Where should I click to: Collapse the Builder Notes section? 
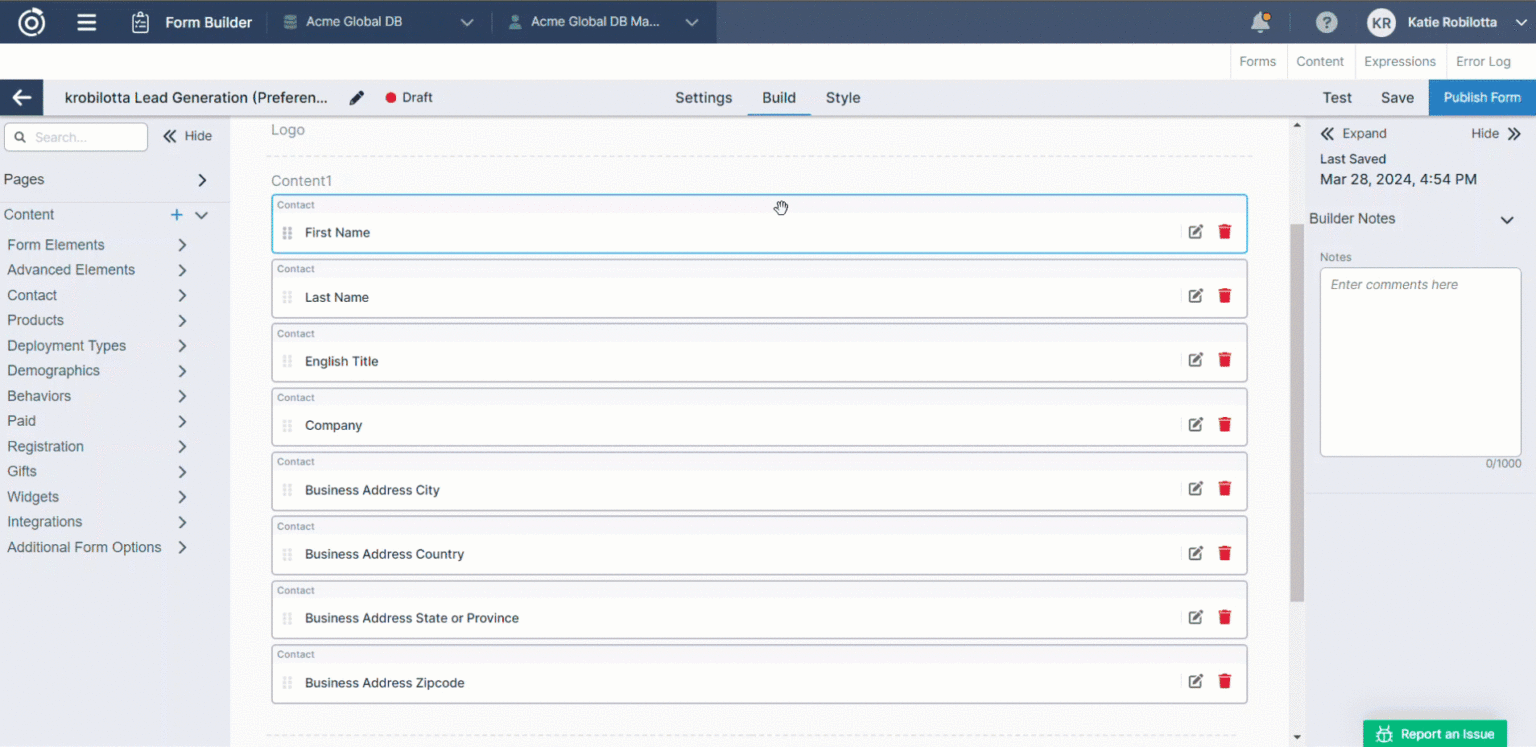pyautogui.click(x=1506, y=220)
